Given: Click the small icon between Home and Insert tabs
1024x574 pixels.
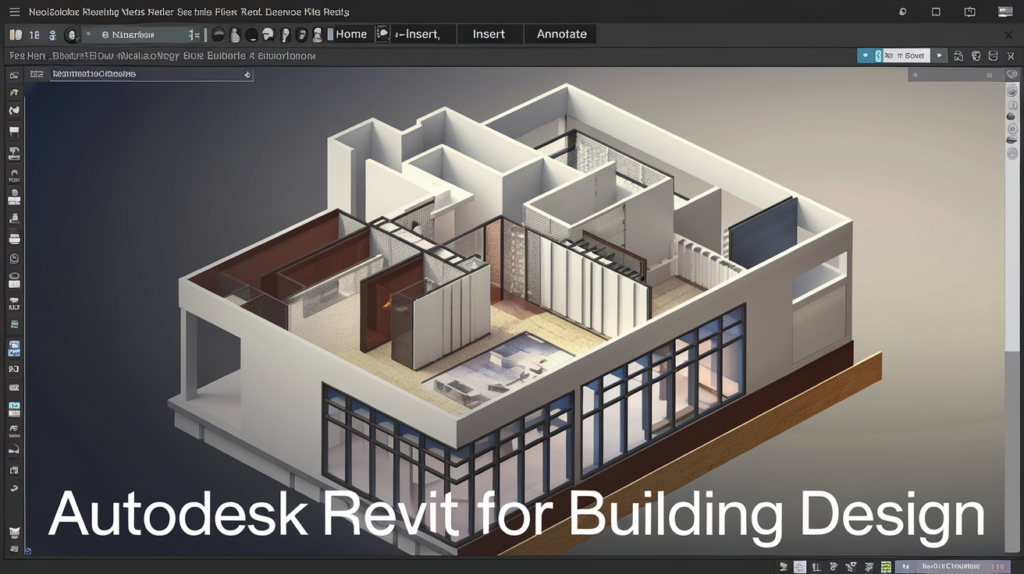Looking at the screenshot, I should pyautogui.click(x=382, y=34).
